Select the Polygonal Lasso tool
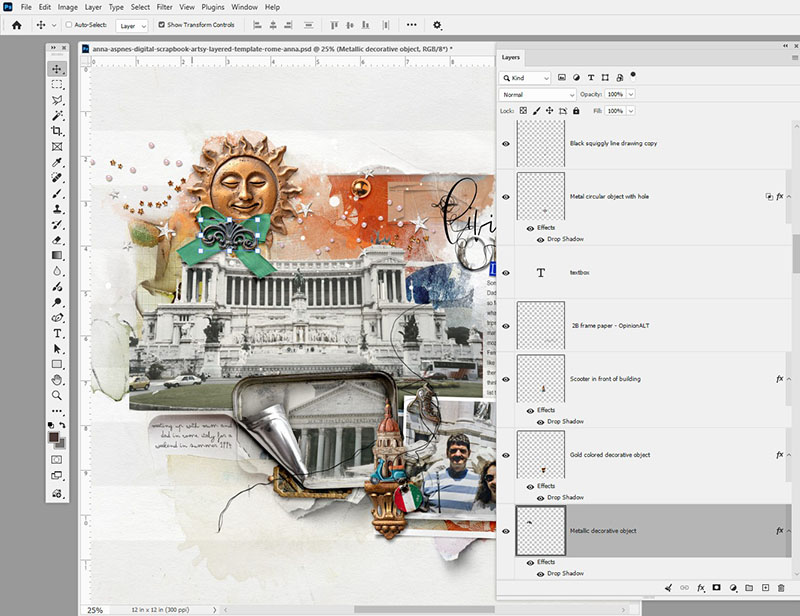Viewport: 800px width, 616px height. coord(57,100)
